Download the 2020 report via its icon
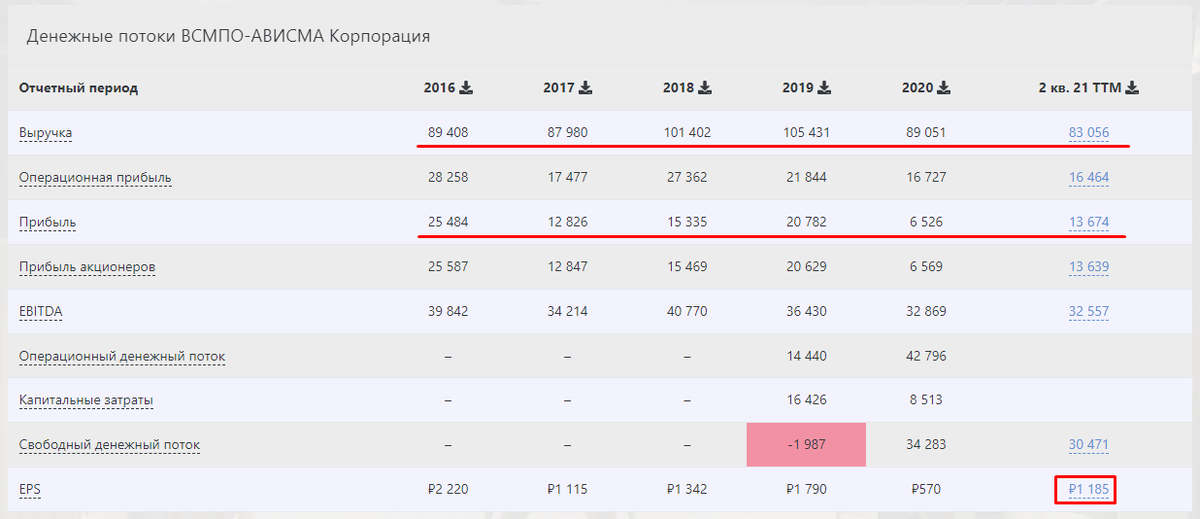1200x519 pixels. (944, 88)
